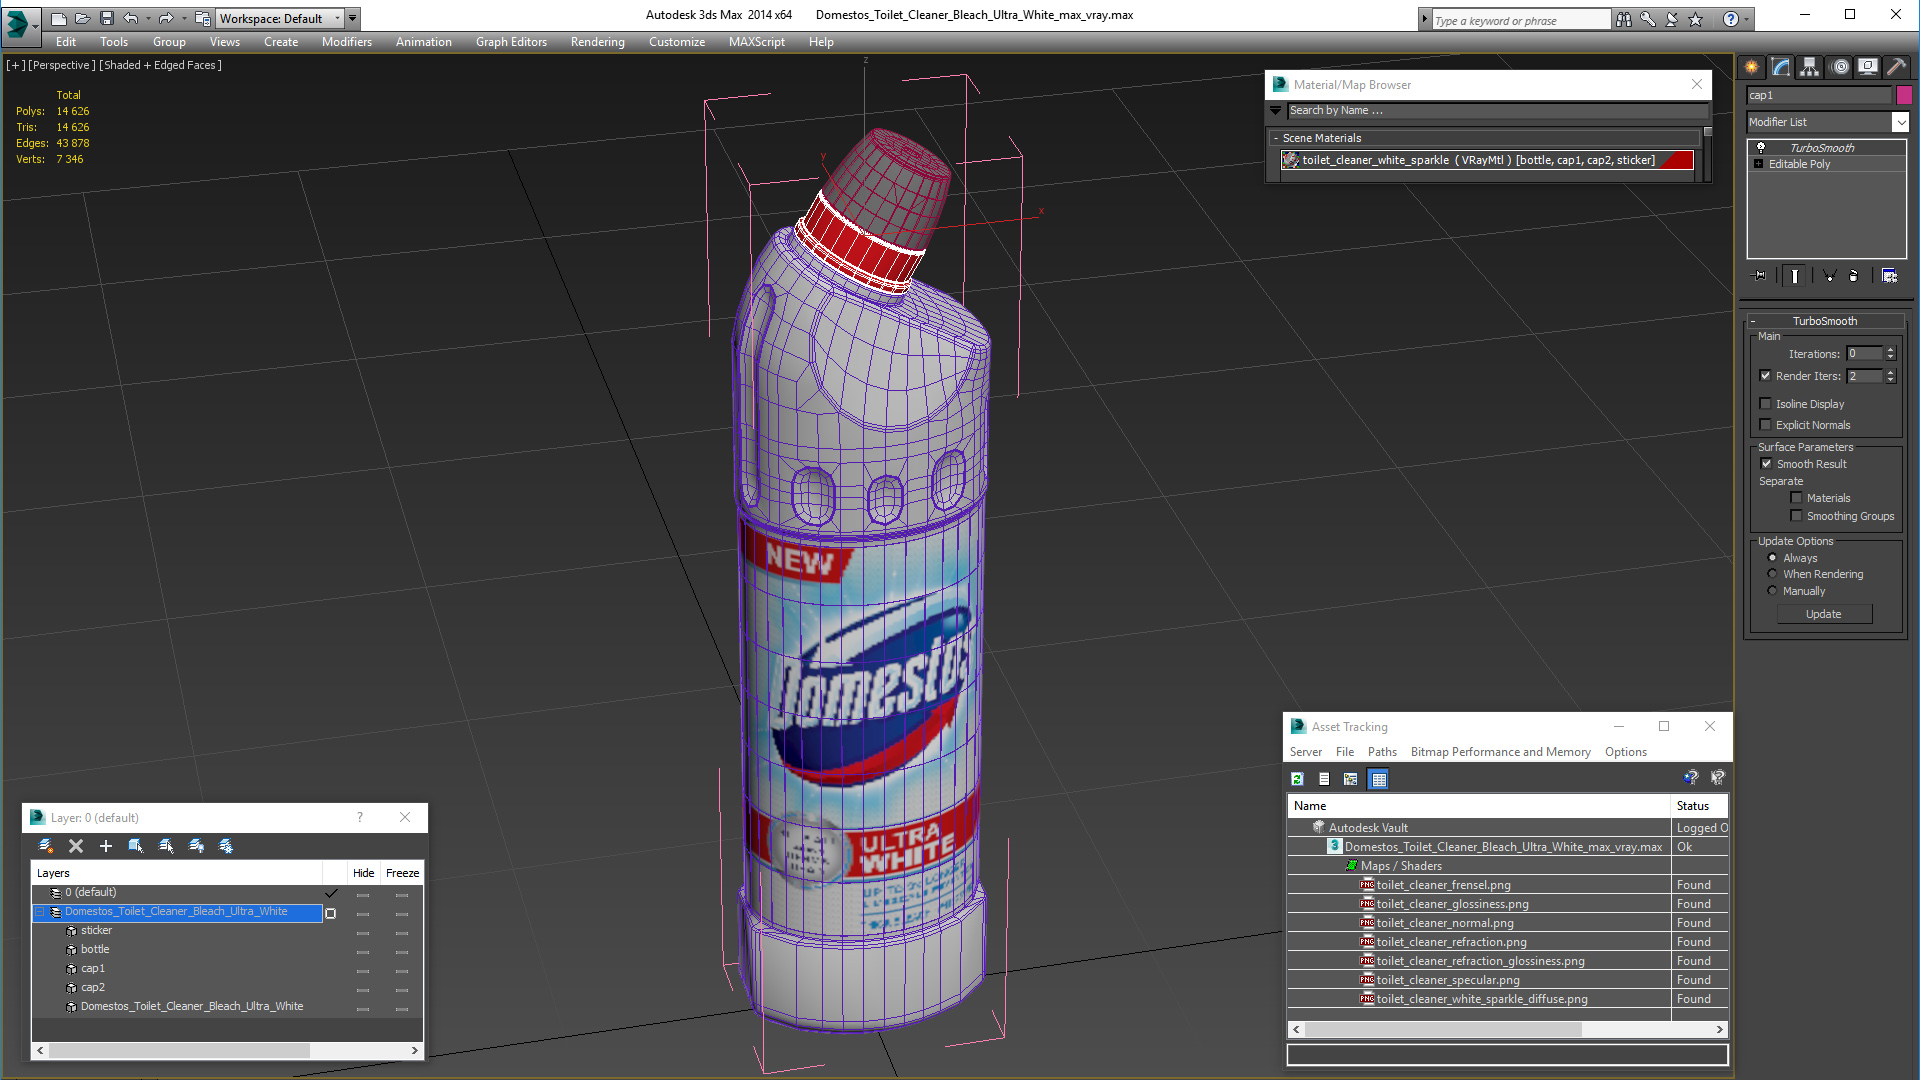The image size is (1920, 1080).
Task: Click Status Log list icon in Asset Tracking
Action: [1324, 779]
